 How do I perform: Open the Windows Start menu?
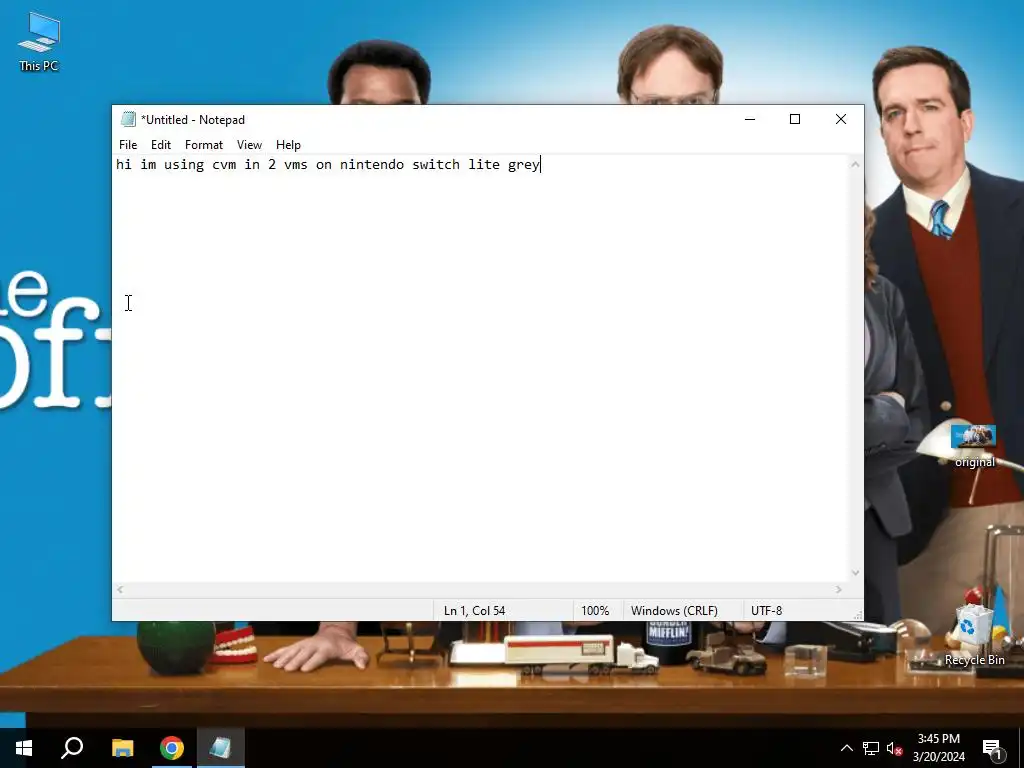point(24,748)
